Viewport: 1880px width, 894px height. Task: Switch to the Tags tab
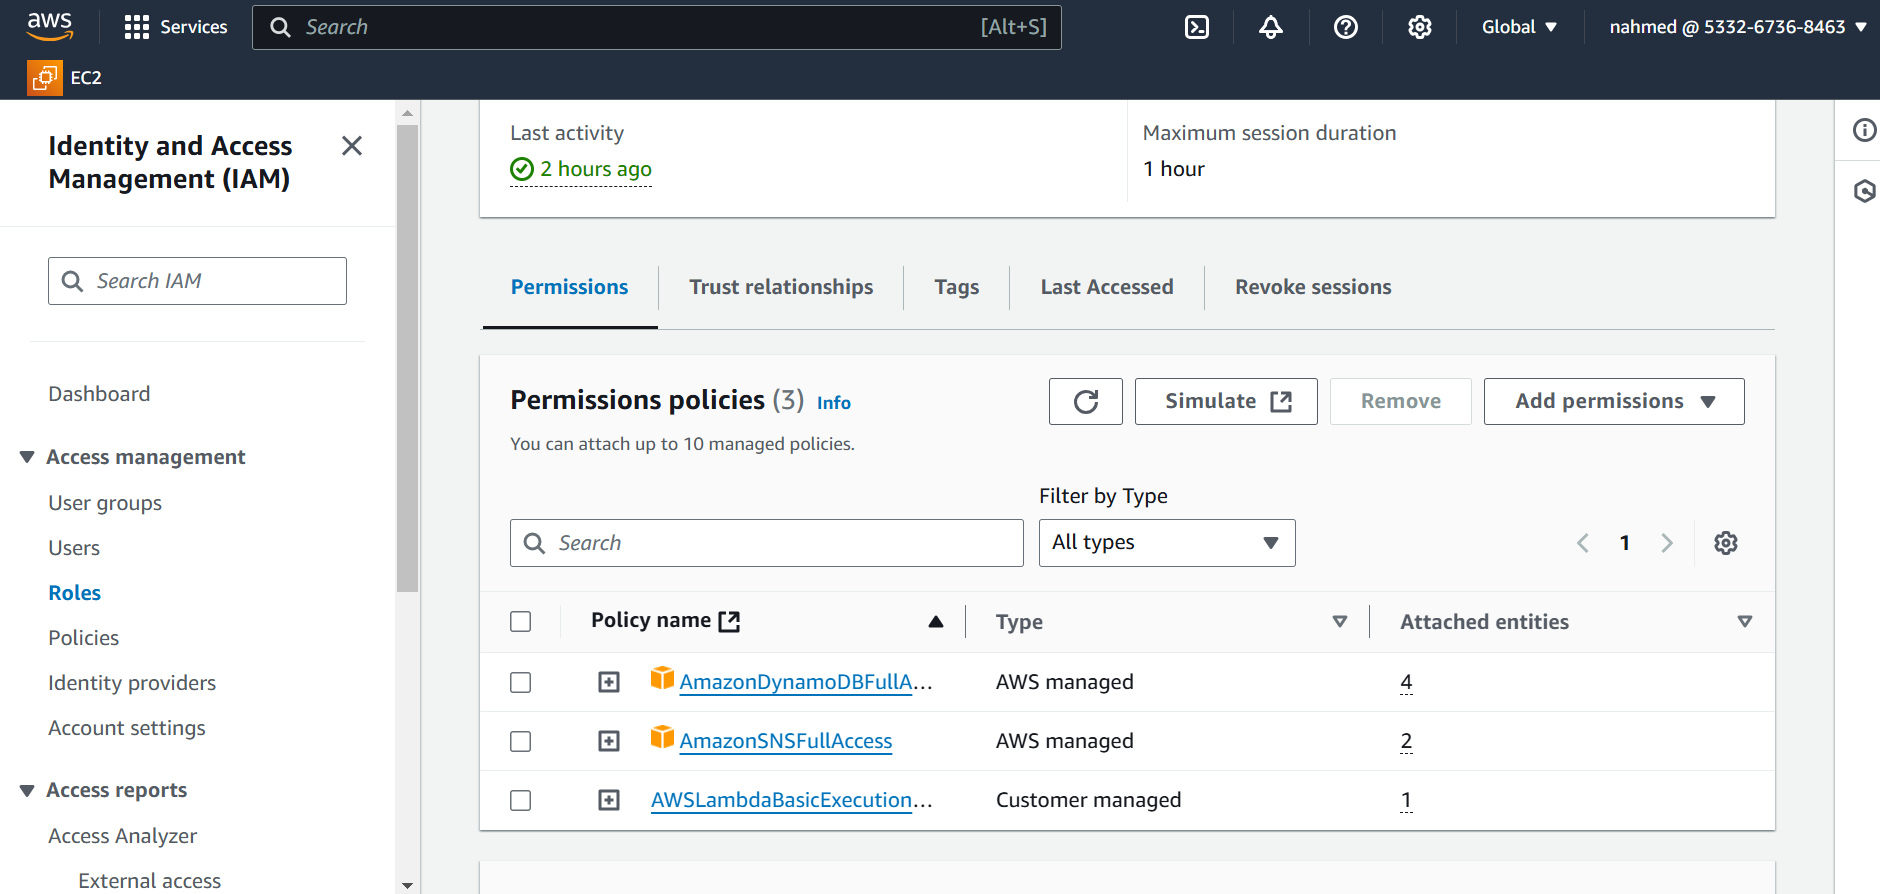click(957, 287)
